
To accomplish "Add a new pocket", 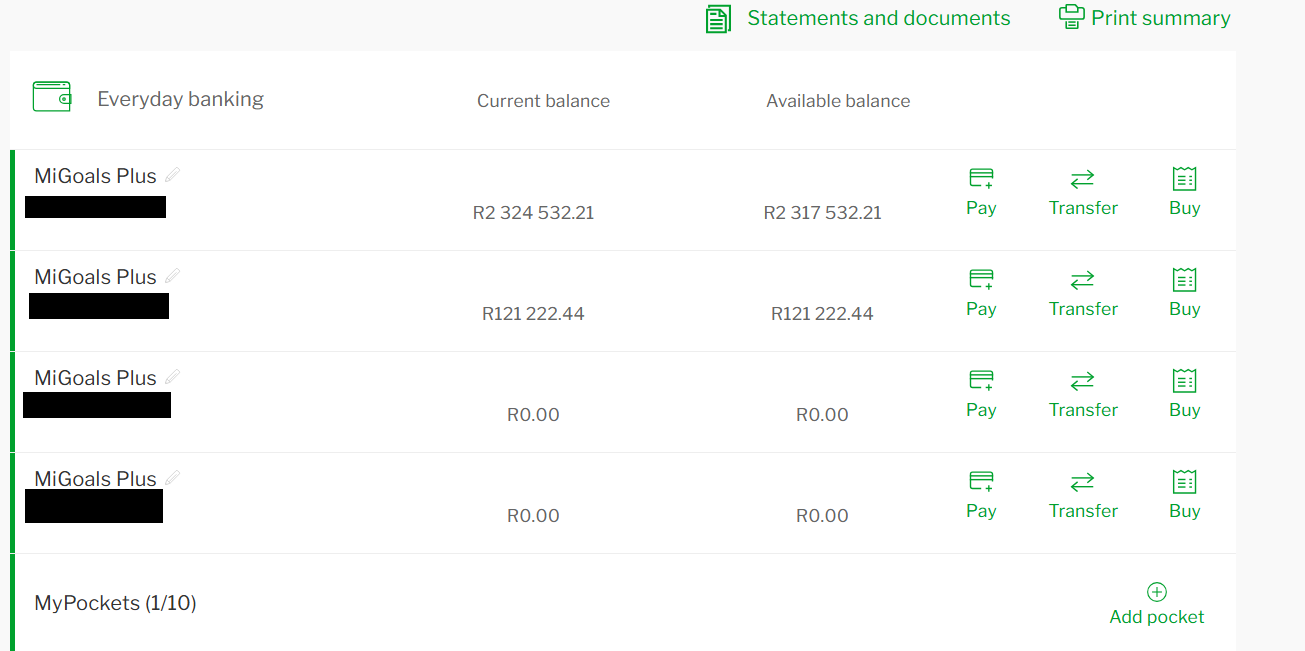I will point(1157,604).
